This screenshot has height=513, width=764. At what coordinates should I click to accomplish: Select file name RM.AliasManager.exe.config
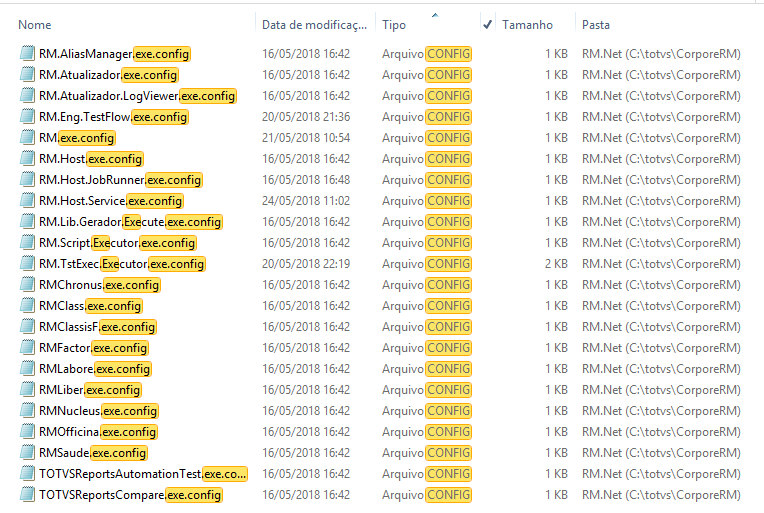tap(114, 54)
